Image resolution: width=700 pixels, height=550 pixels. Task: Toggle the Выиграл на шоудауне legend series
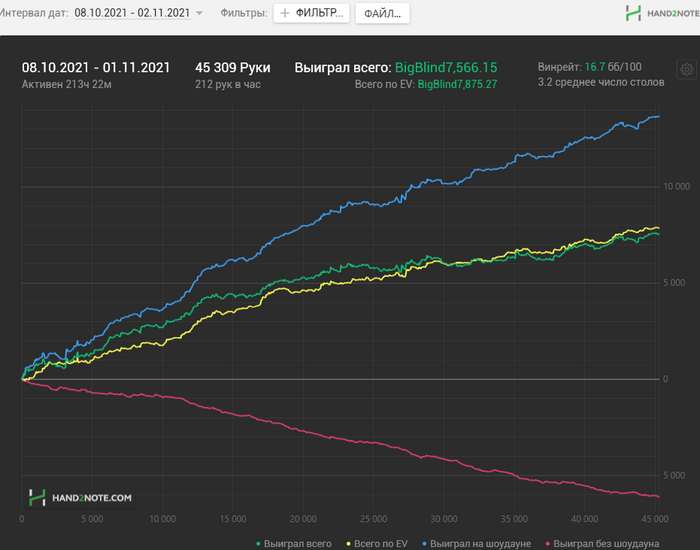pos(476,544)
